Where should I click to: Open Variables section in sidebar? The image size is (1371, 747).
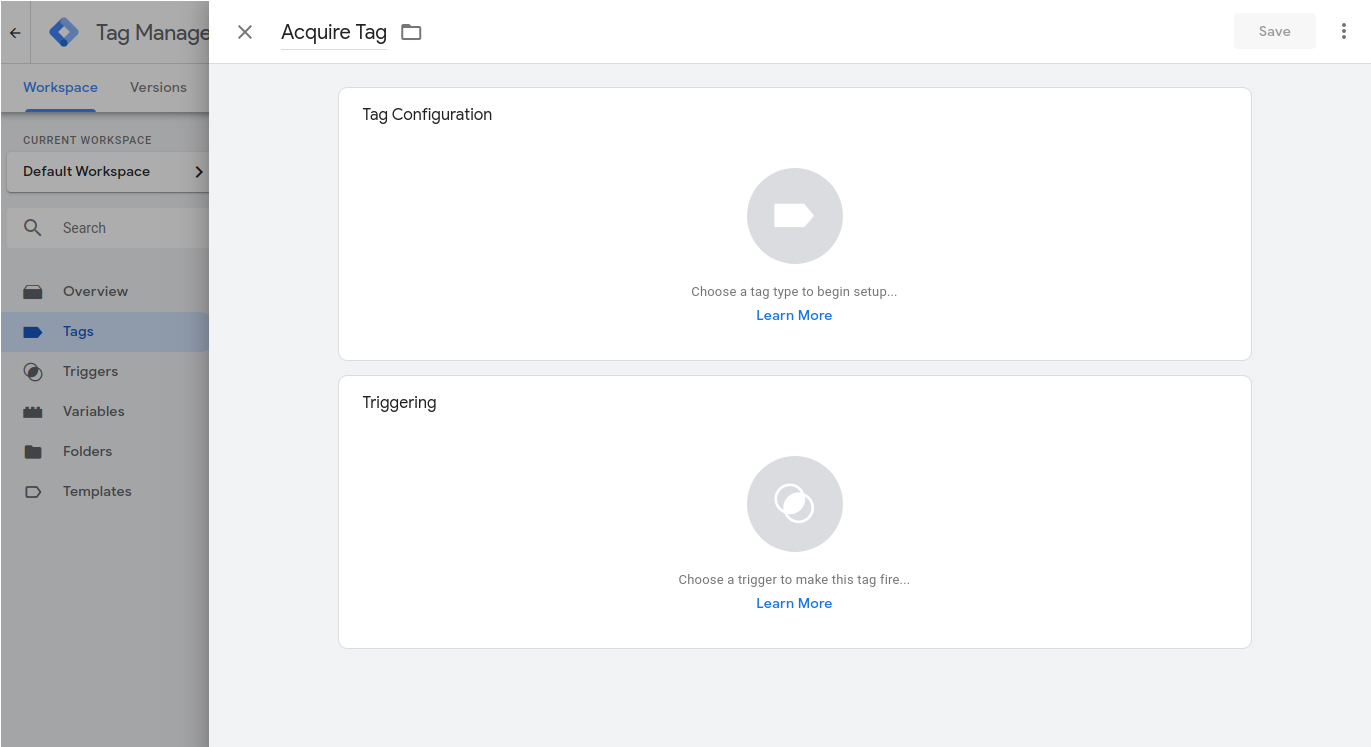(93, 411)
